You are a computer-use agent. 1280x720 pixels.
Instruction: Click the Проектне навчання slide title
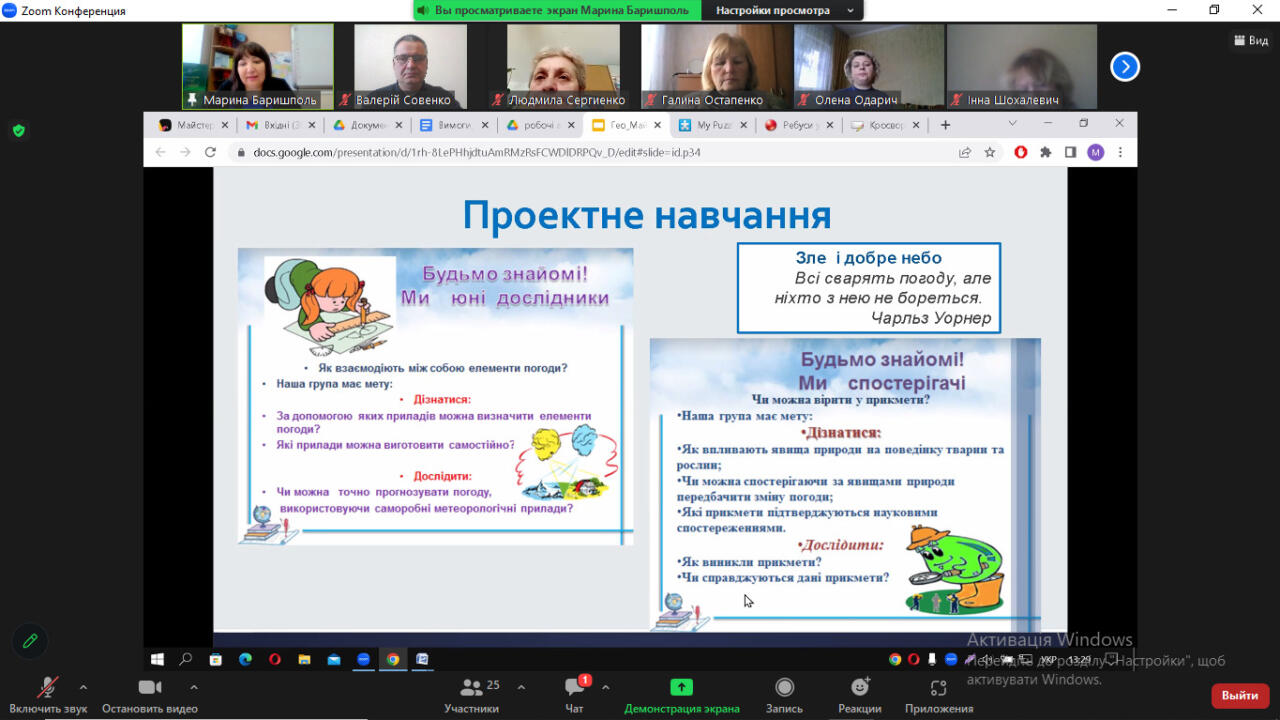(647, 215)
